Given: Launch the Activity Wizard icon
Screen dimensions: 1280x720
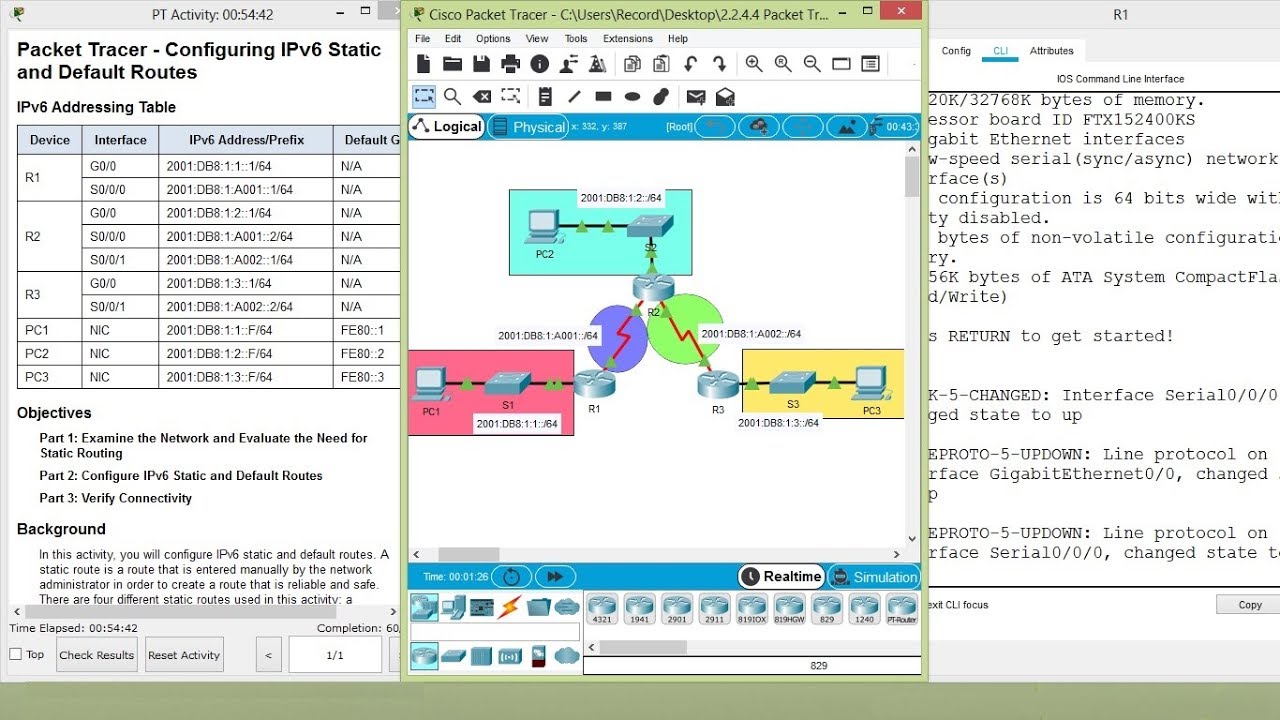Looking at the screenshot, I should tap(598, 64).
